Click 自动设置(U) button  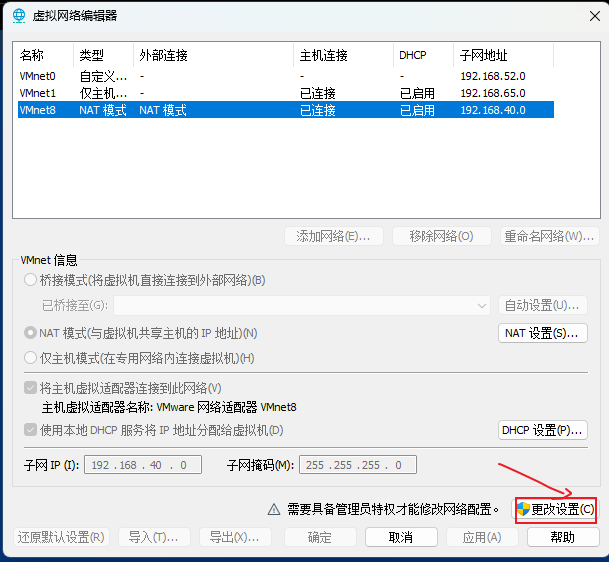[543, 306]
